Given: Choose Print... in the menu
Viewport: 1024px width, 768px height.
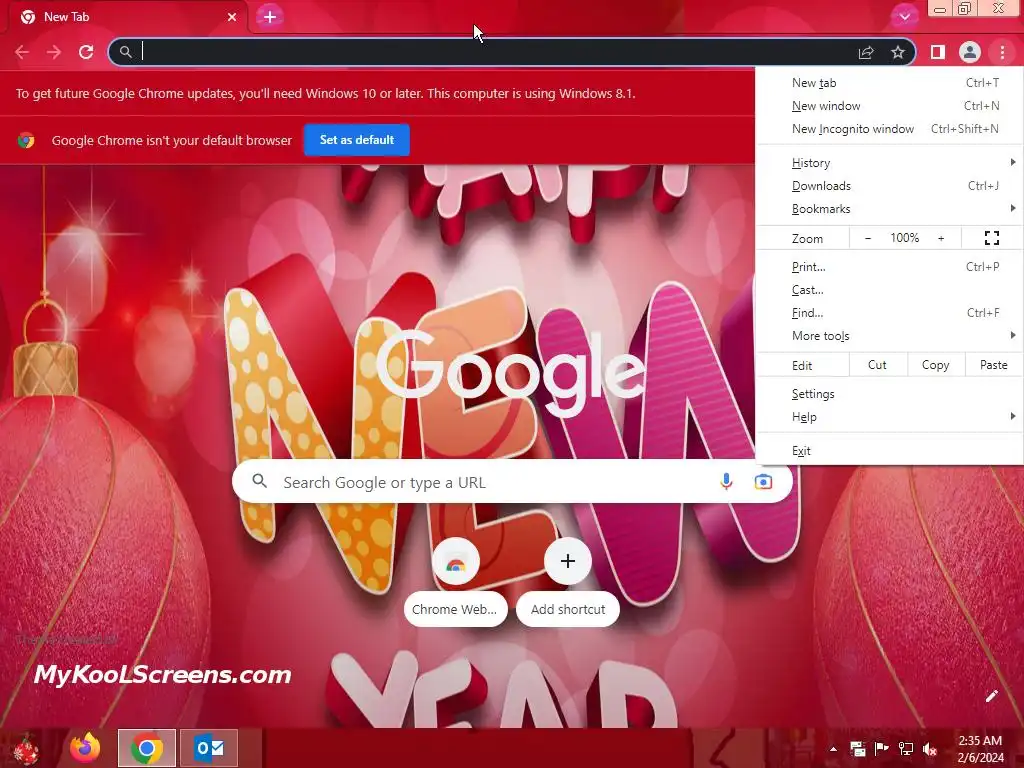Looking at the screenshot, I should point(889,266).
